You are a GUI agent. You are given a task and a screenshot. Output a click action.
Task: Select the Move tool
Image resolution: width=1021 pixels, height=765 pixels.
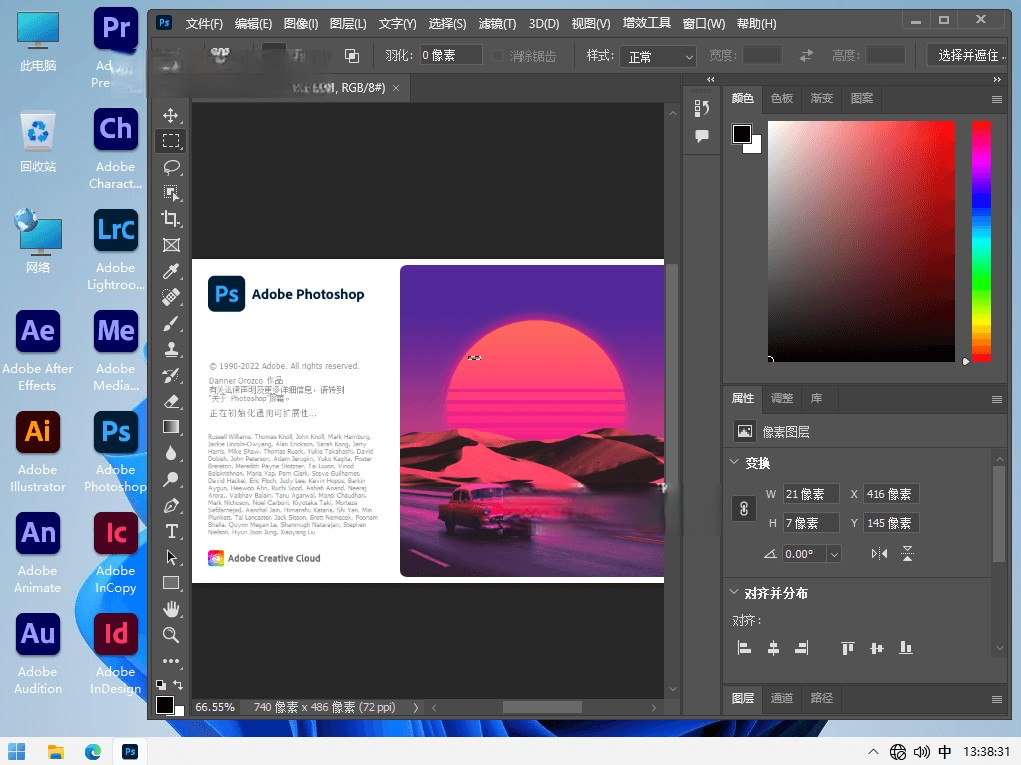(x=171, y=115)
